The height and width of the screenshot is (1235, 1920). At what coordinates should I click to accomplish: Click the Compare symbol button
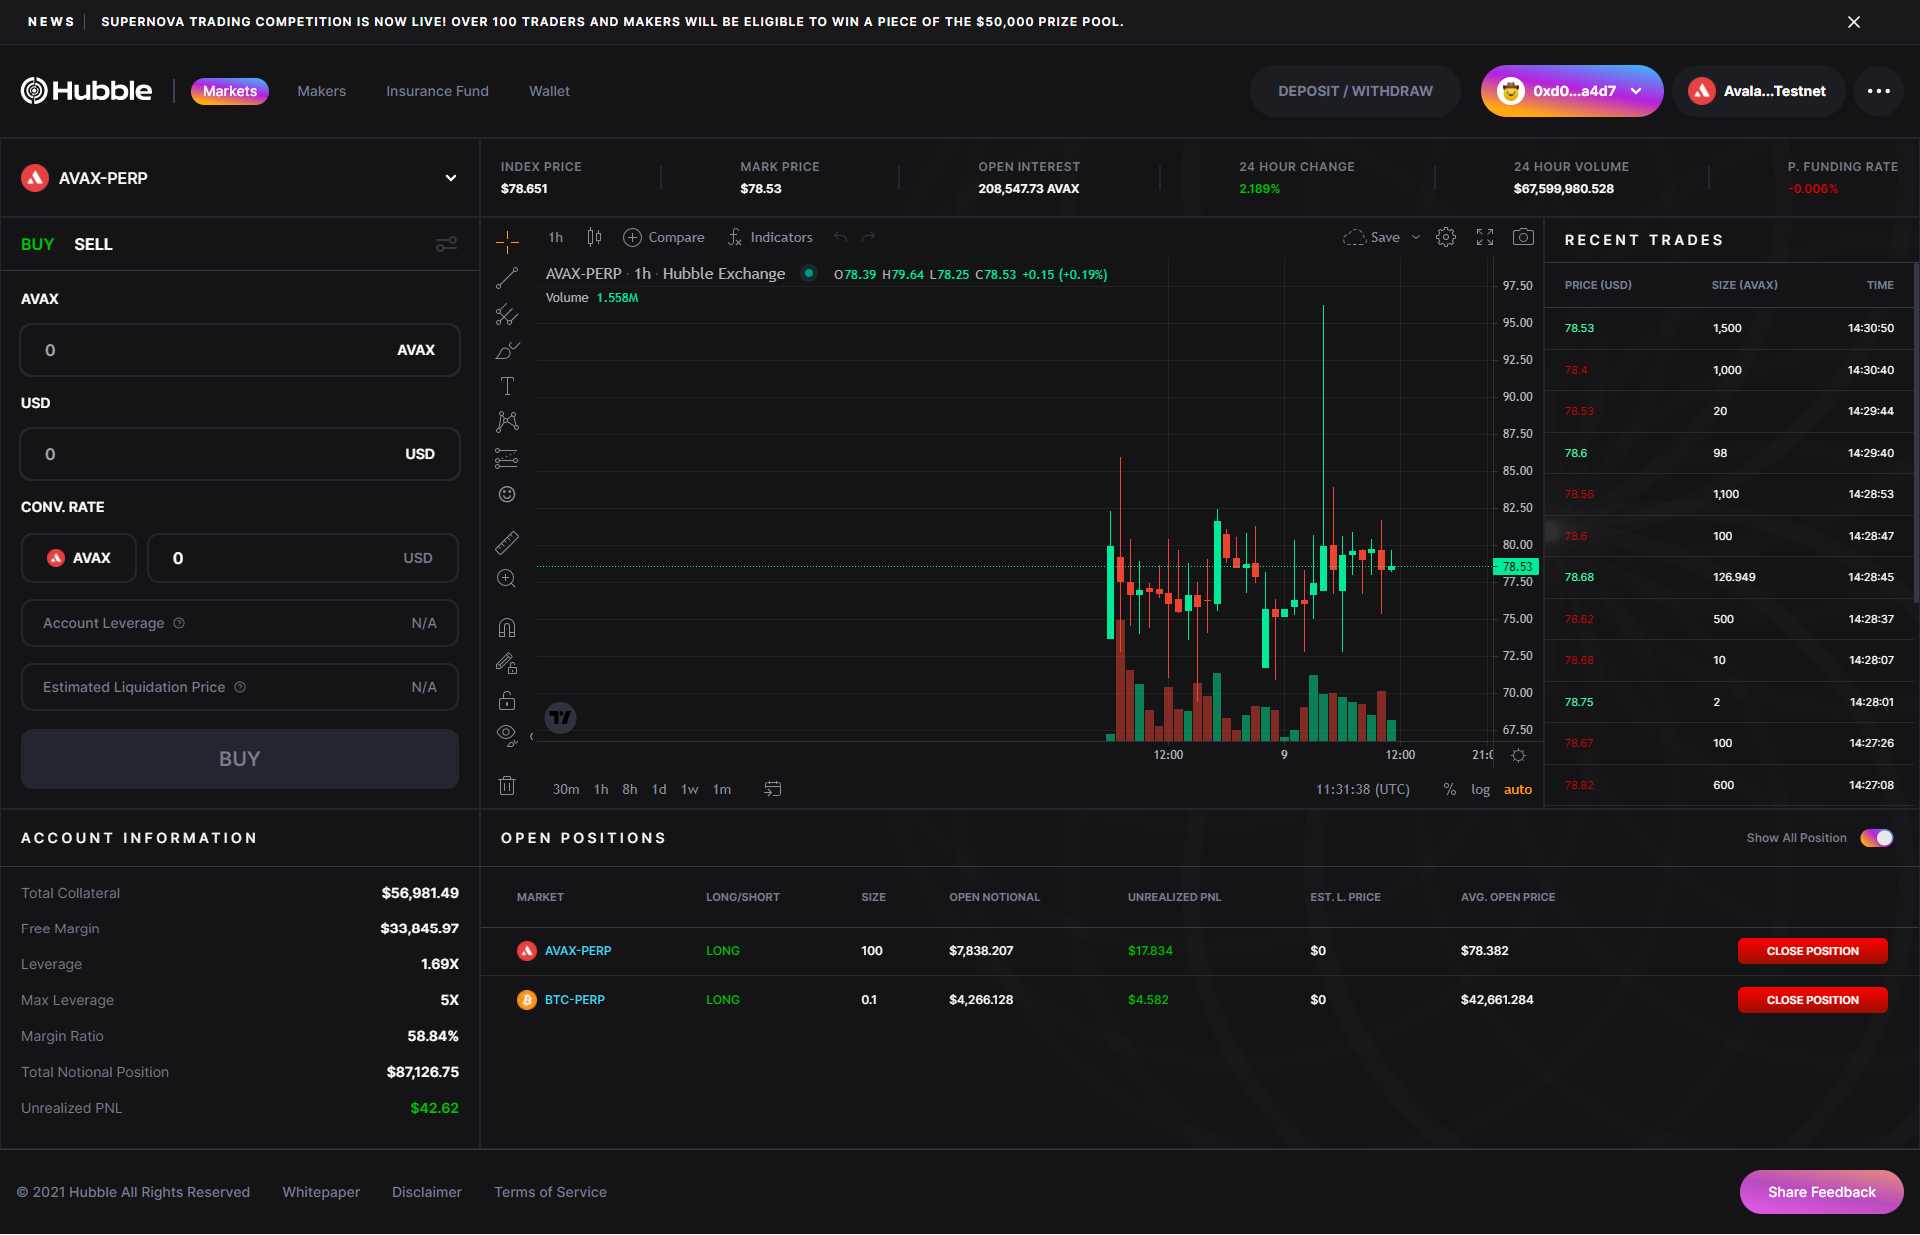[664, 237]
